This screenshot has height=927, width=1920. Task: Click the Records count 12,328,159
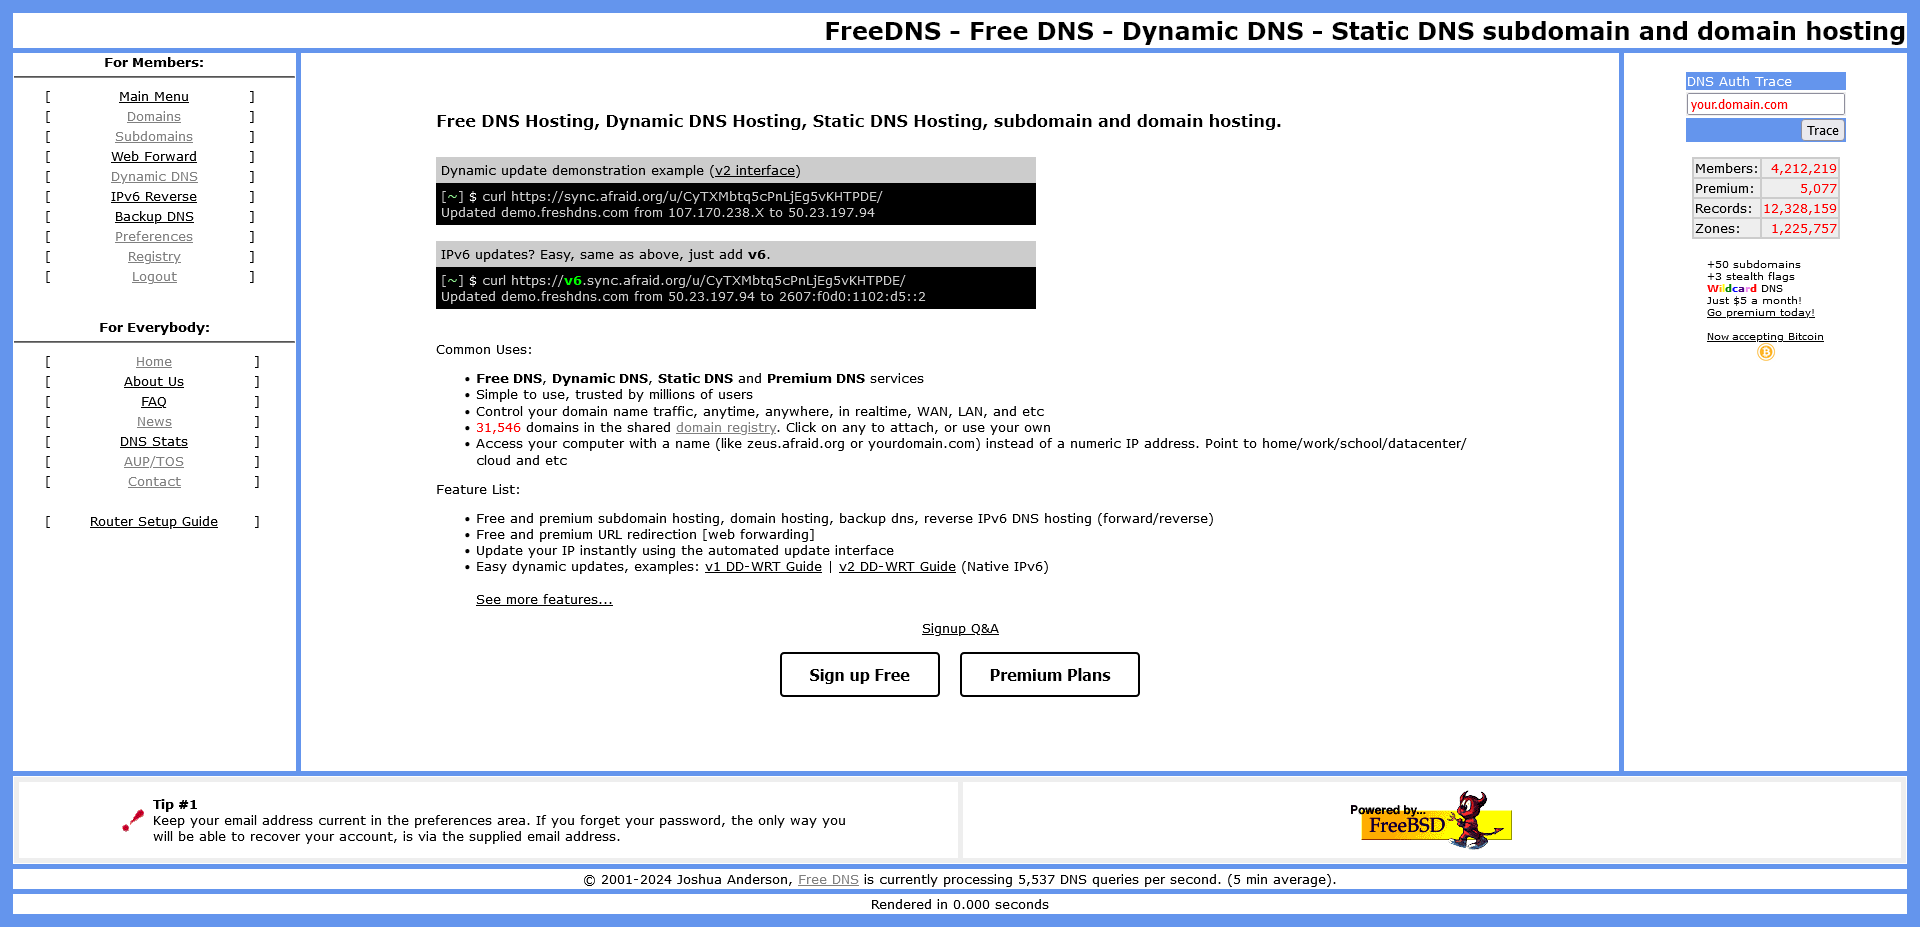click(1800, 209)
